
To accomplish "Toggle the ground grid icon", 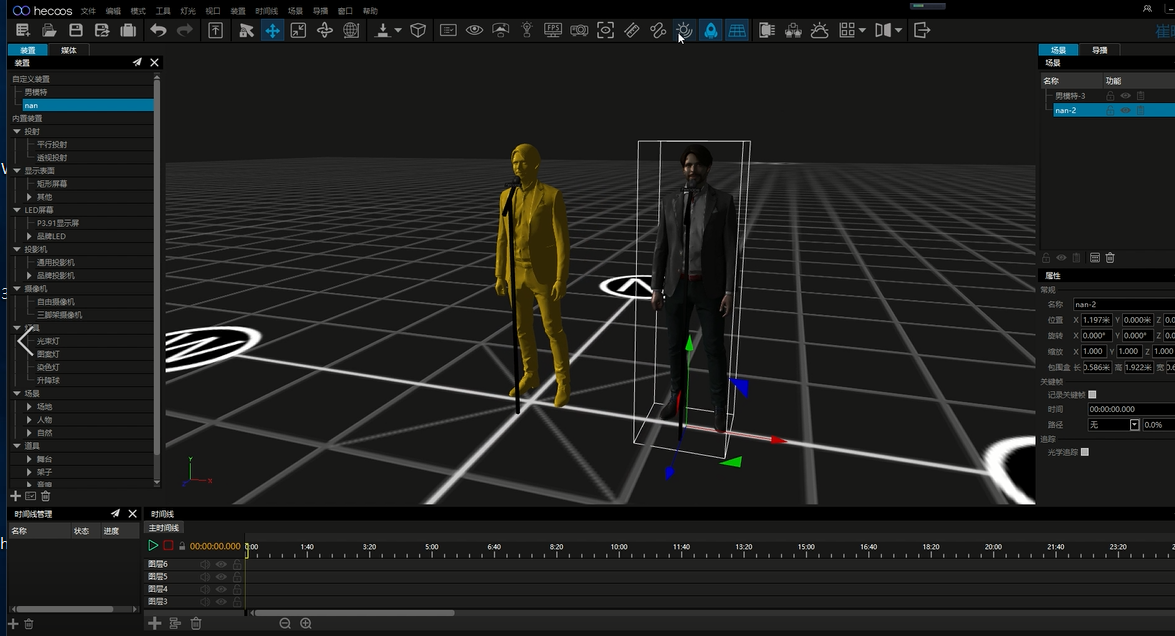I will 737,30.
